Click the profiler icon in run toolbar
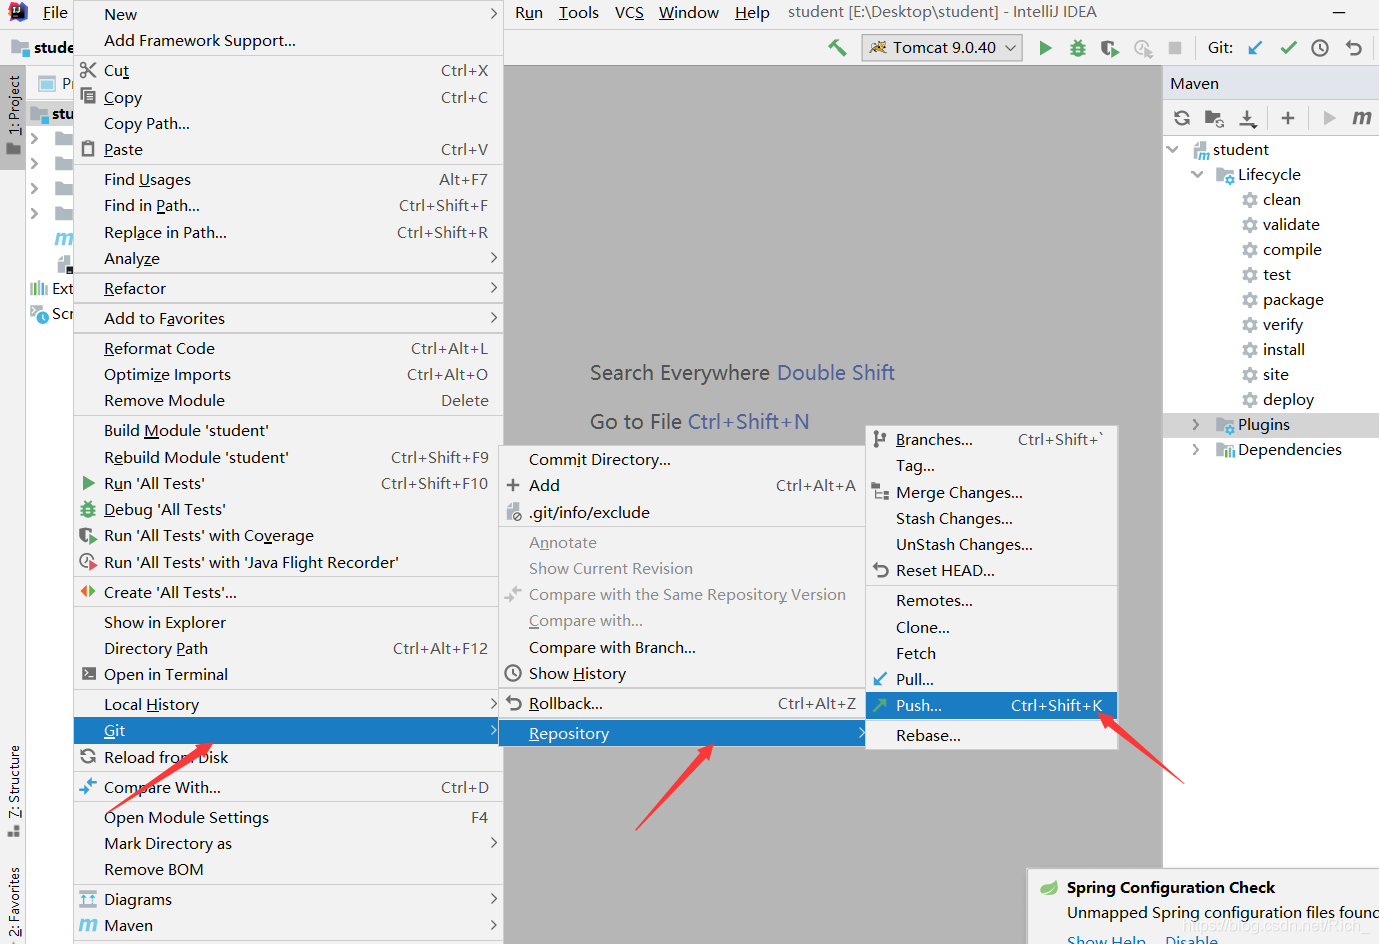This screenshot has width=1379, height=944. tap(1143, 48)
